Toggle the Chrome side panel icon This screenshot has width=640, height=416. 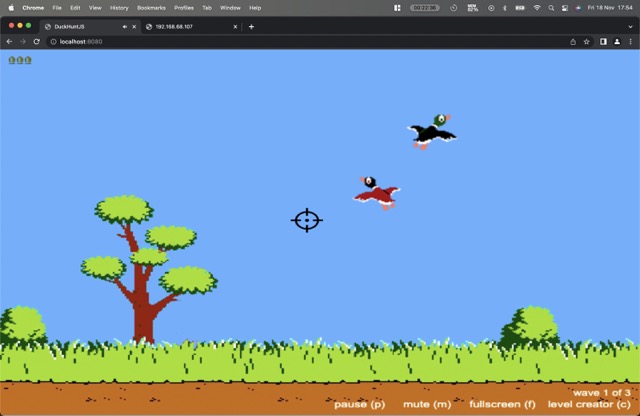(603, 42)
